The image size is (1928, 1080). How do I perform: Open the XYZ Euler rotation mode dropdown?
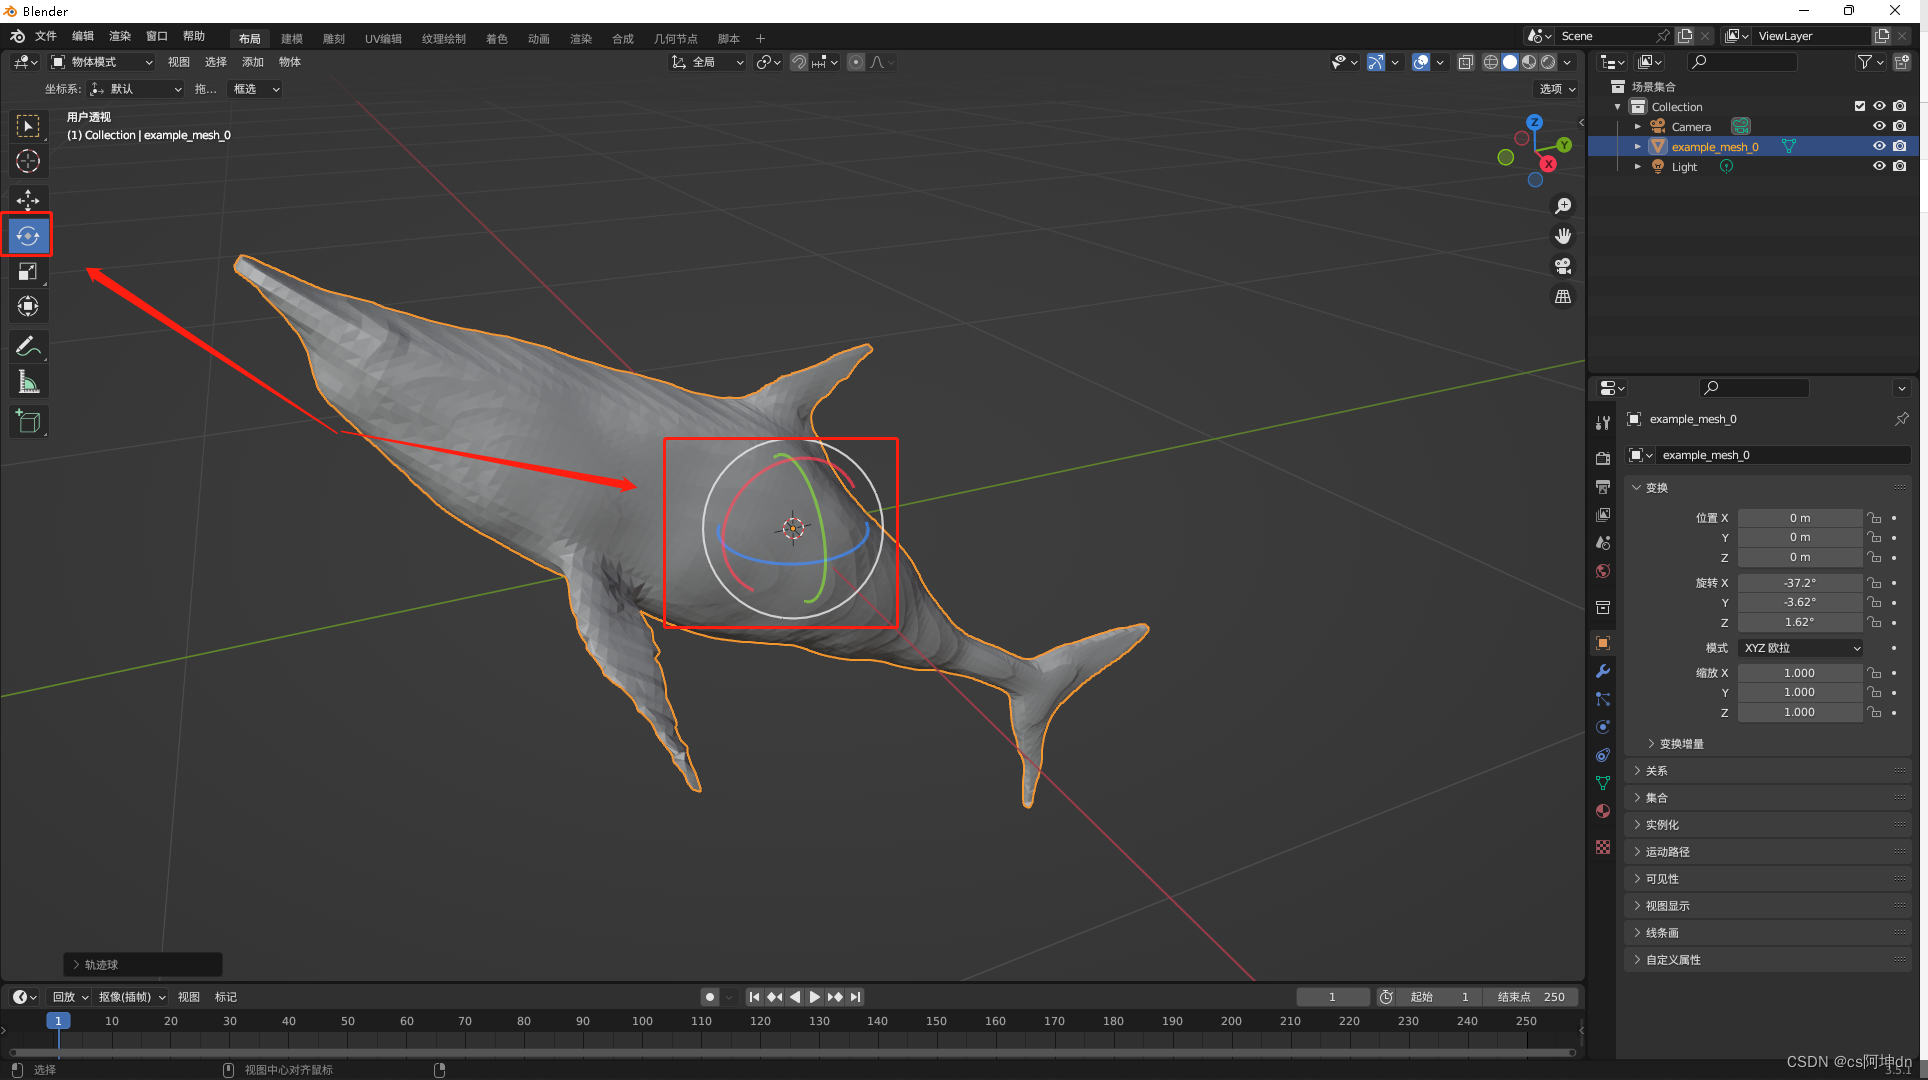pyautogui.click(x=1801, y=648)
